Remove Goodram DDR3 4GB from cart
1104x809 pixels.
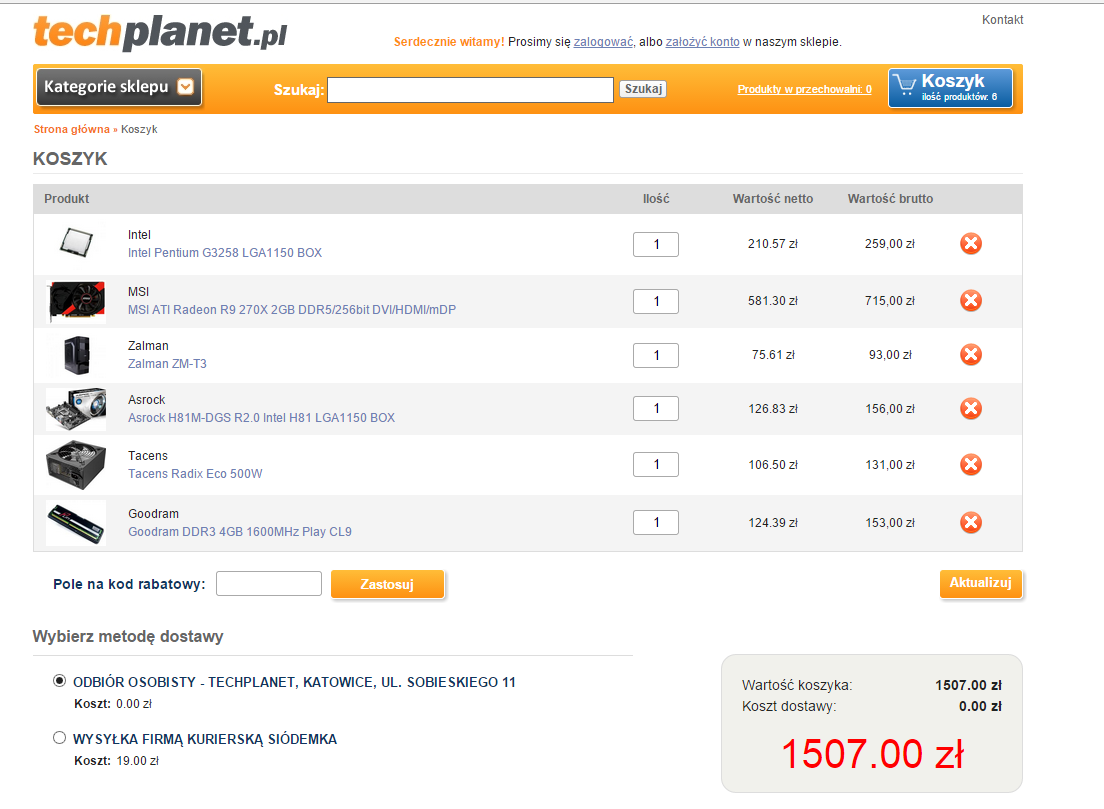[x=971, y=522]
